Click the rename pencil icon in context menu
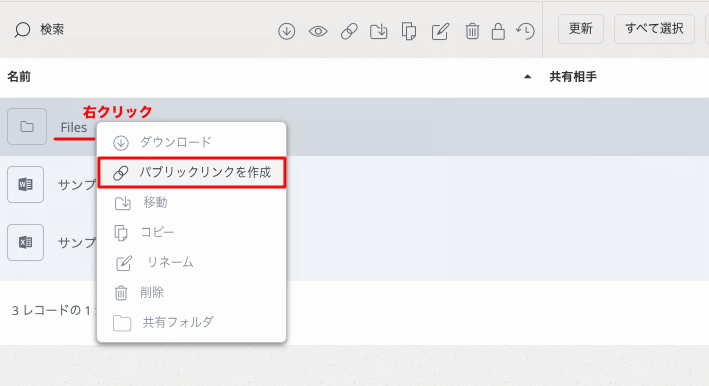Viewport: 709px width, 386px height. (x=123, y=263)
